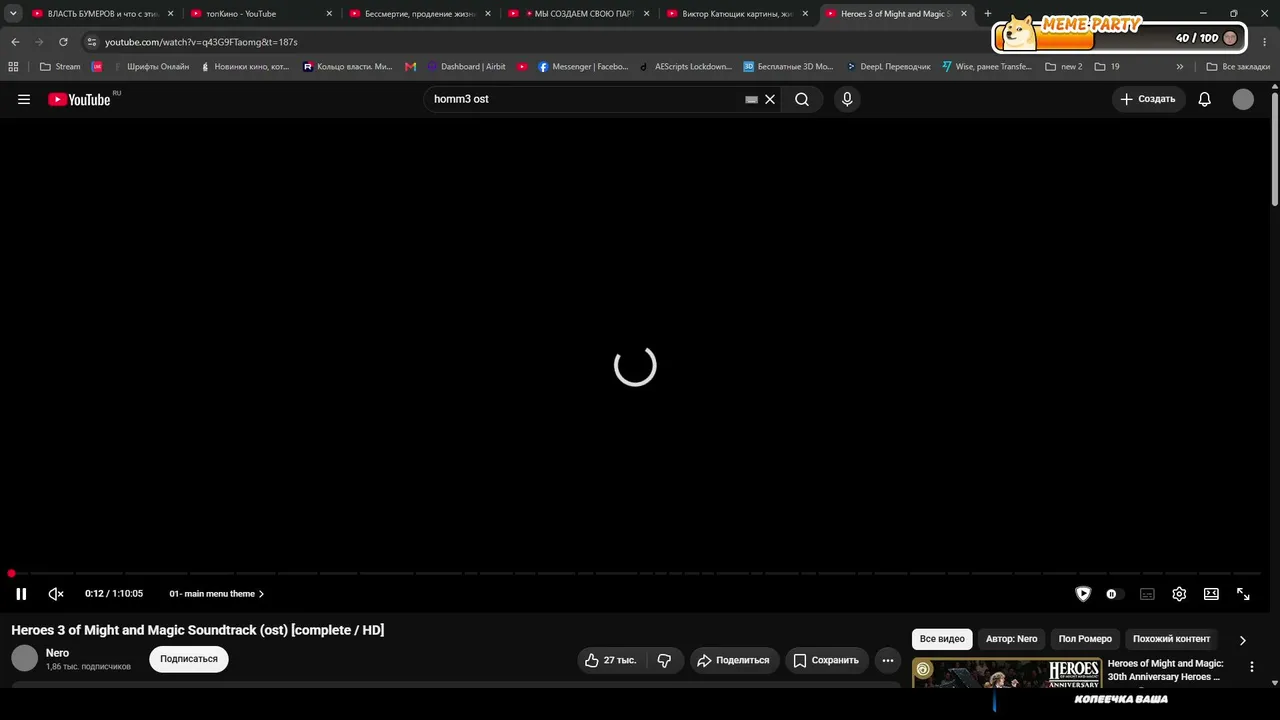Open the 'new 2' bookmark folder
This screenshot has height=720, width=1280.
click(x=1064, y=67)
